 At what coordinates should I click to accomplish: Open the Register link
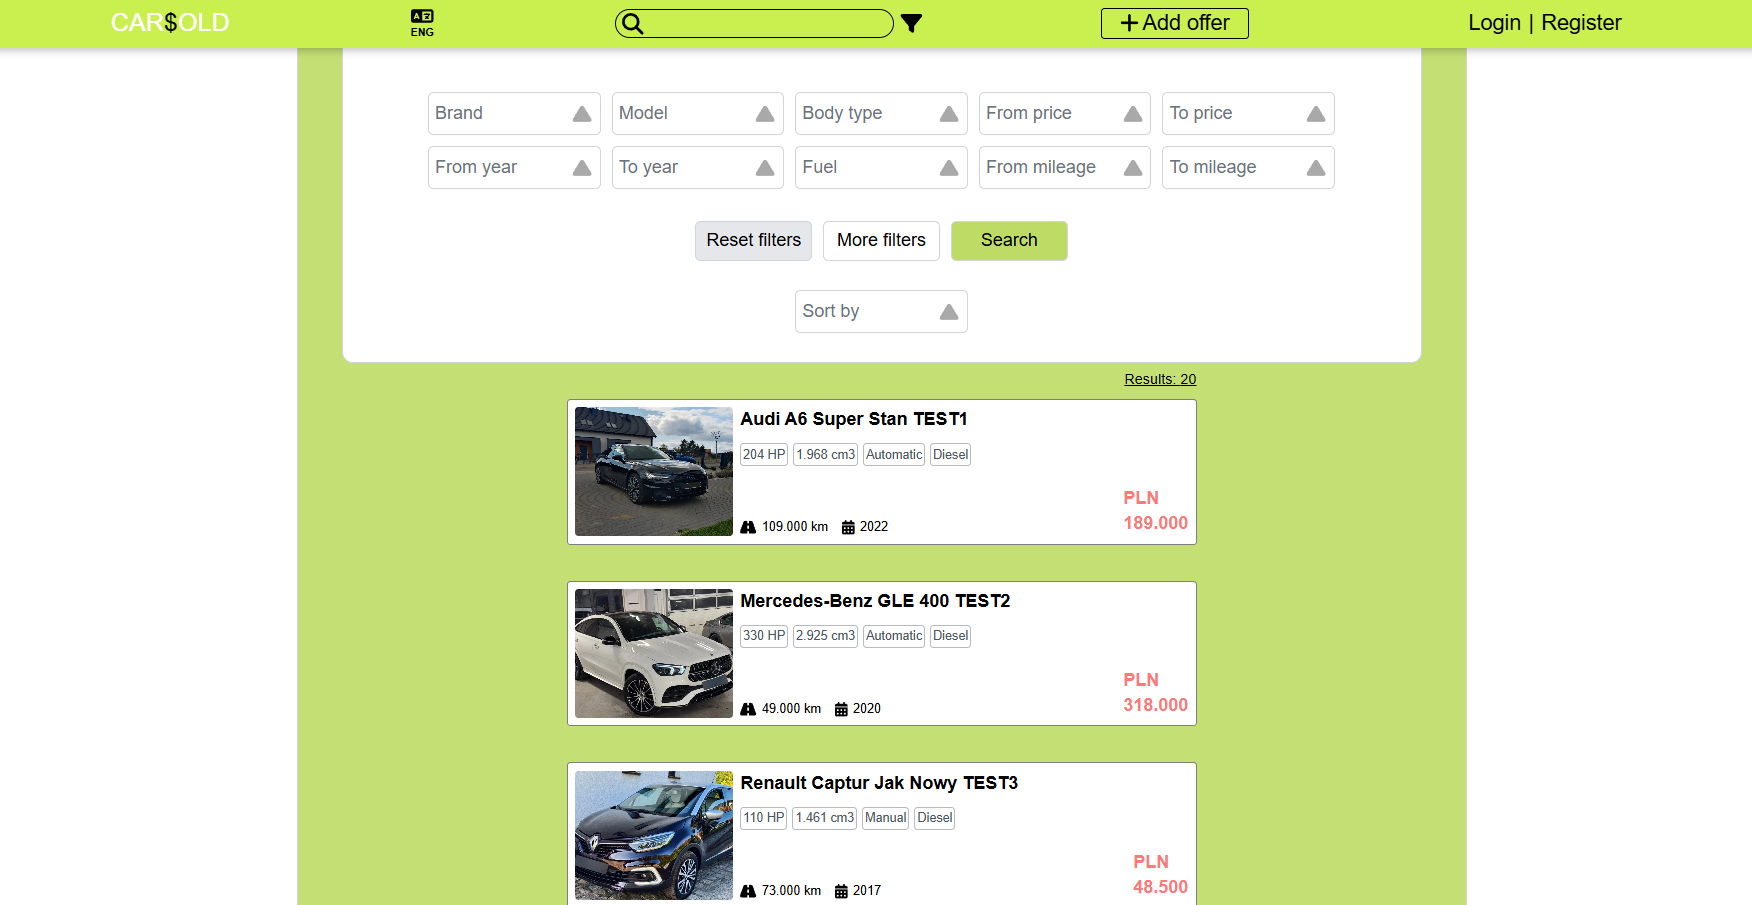pos(1581,22)
